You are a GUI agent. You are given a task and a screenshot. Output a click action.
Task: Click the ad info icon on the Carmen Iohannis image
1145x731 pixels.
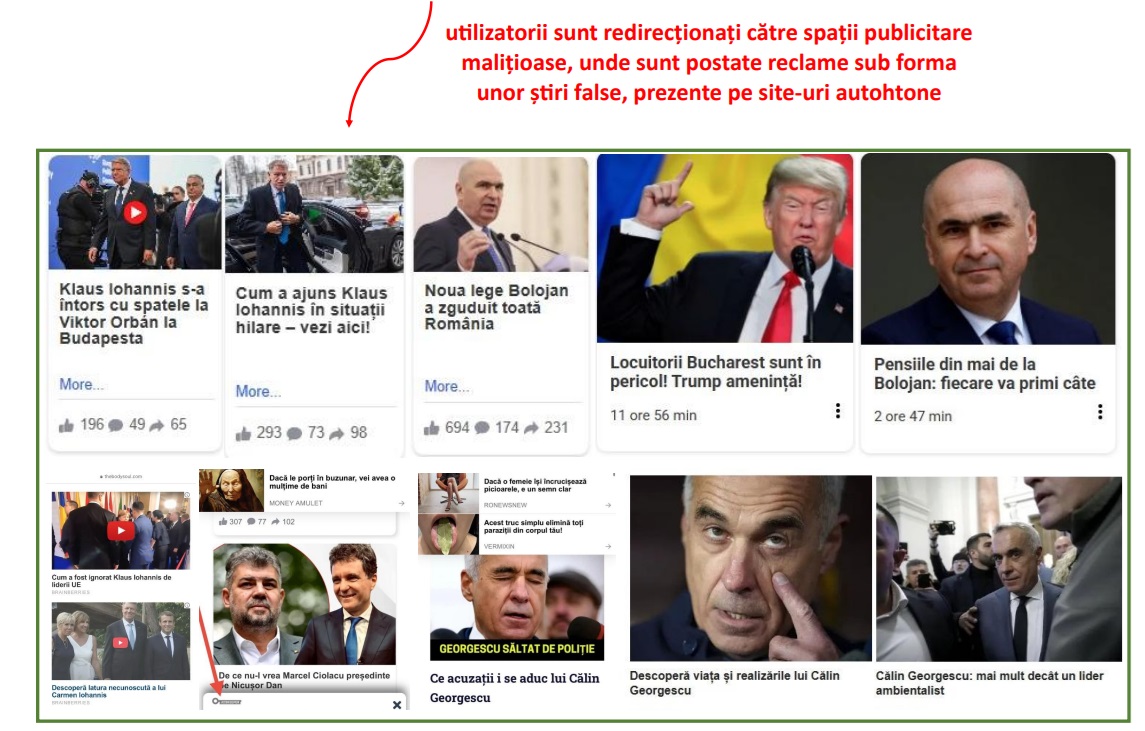tap(187, 605)
